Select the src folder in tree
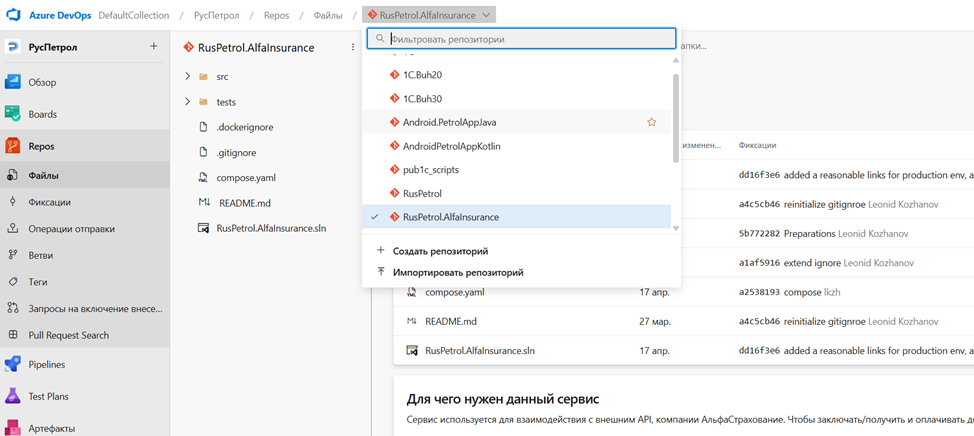 coord(222,76)
